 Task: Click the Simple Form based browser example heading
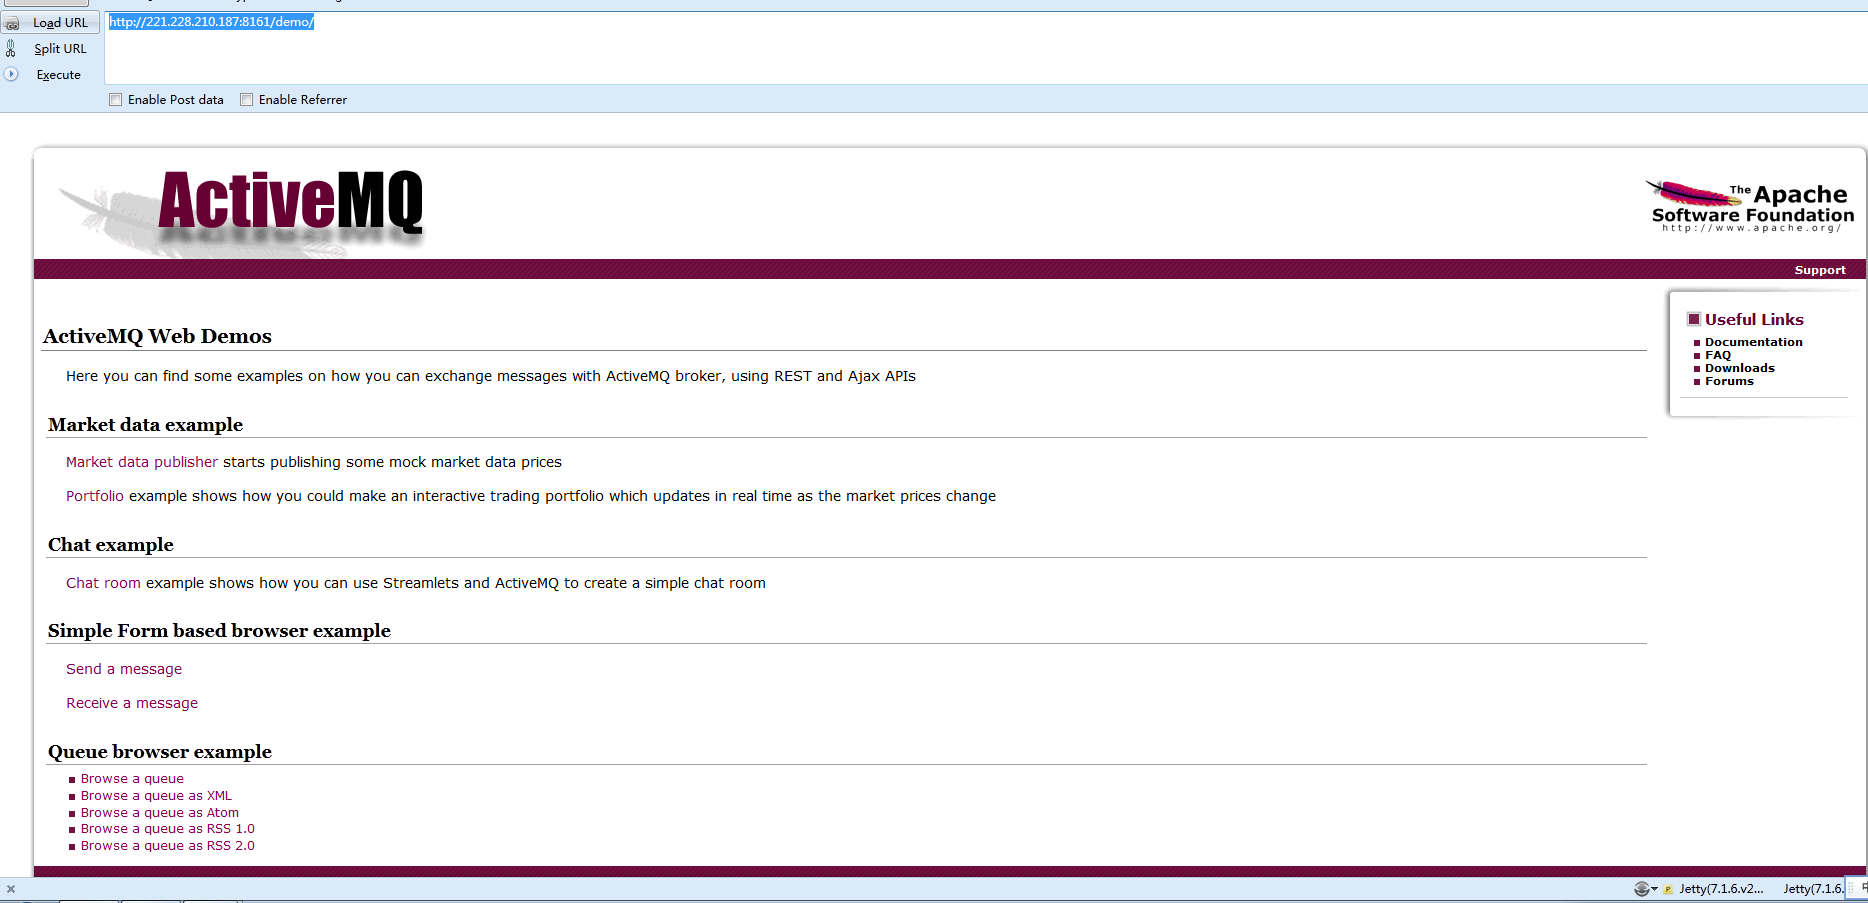click(219, 631)
